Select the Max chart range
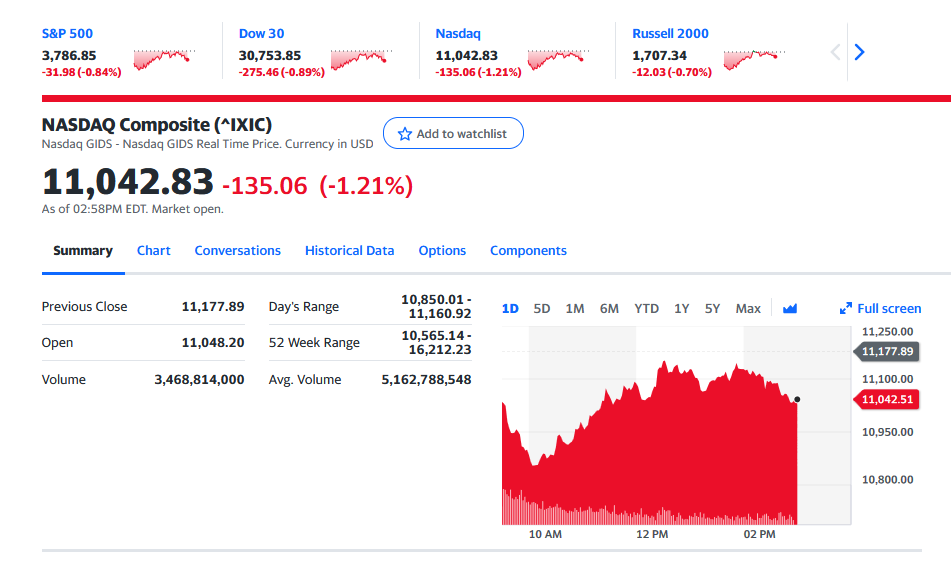 pyautogui.click(x=748, y=309)
